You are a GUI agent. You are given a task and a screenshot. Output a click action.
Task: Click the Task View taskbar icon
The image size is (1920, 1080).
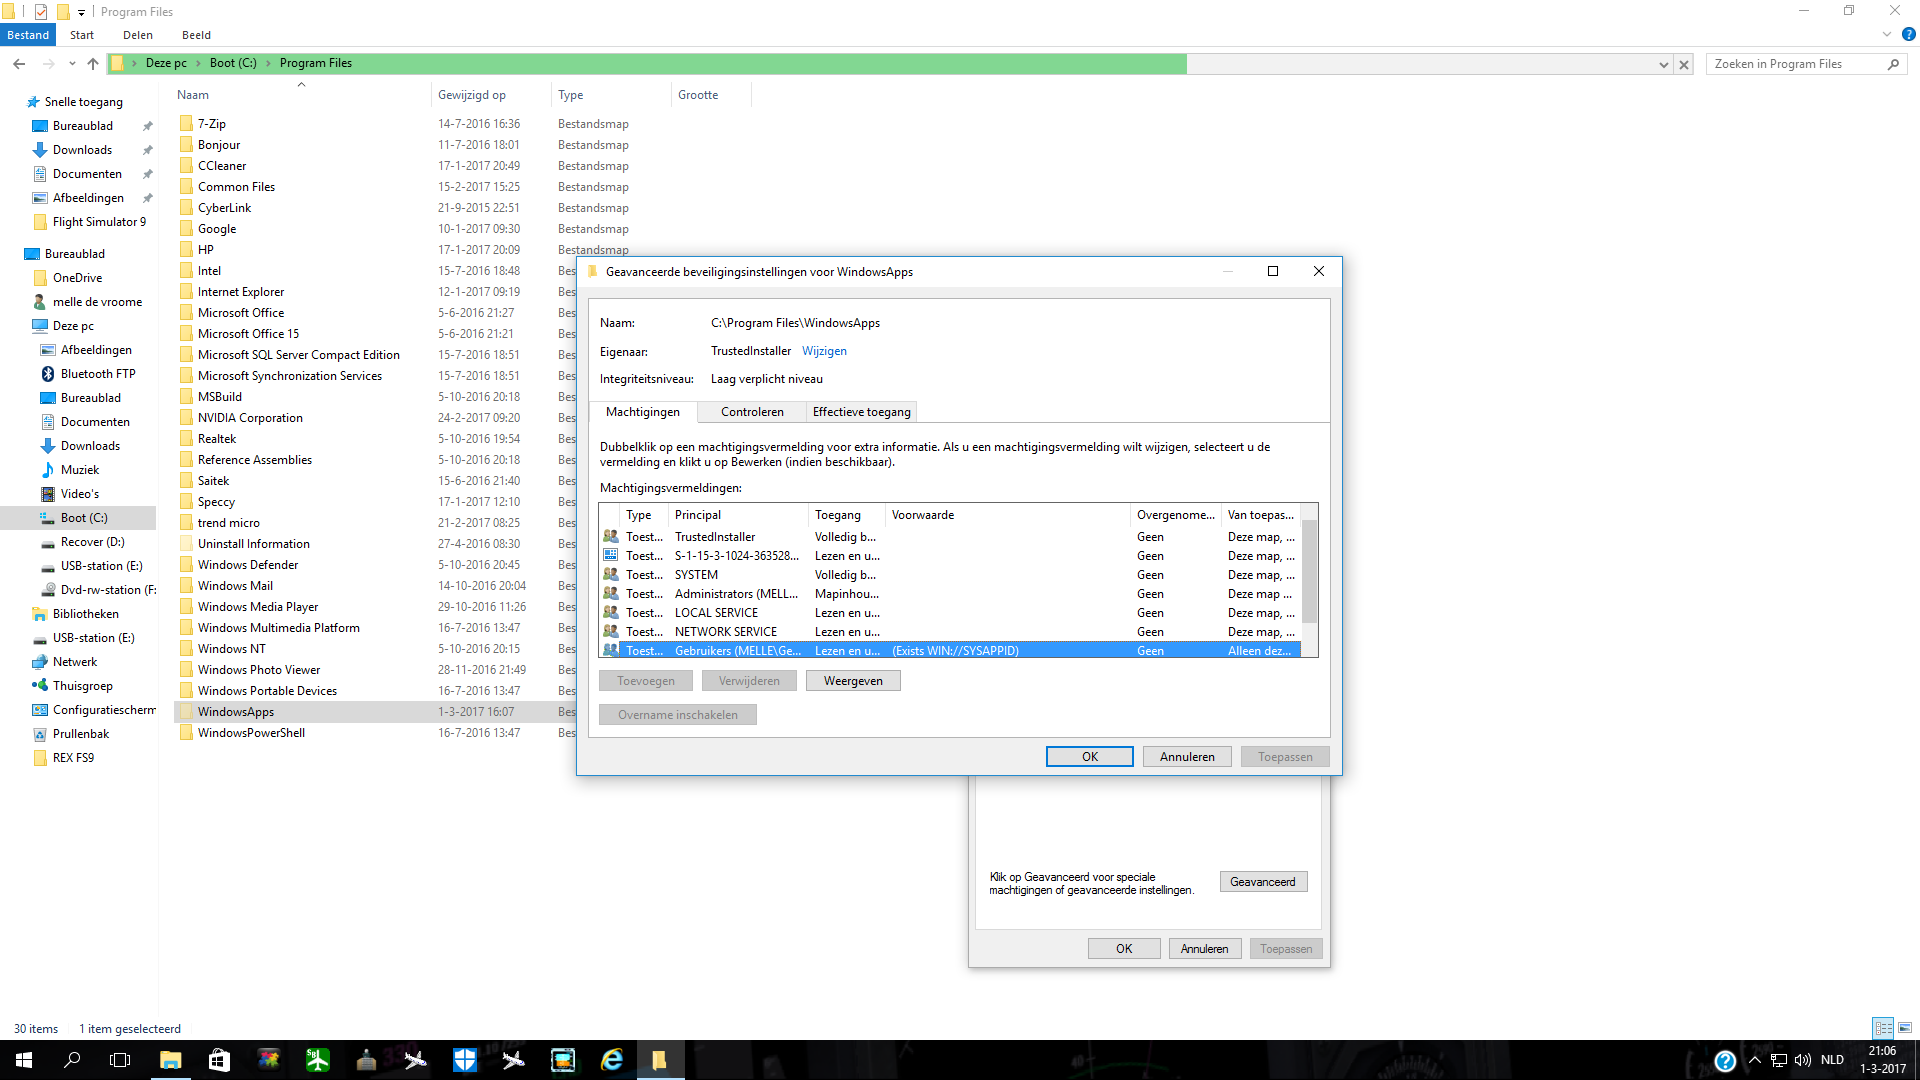coord(120,1060)
